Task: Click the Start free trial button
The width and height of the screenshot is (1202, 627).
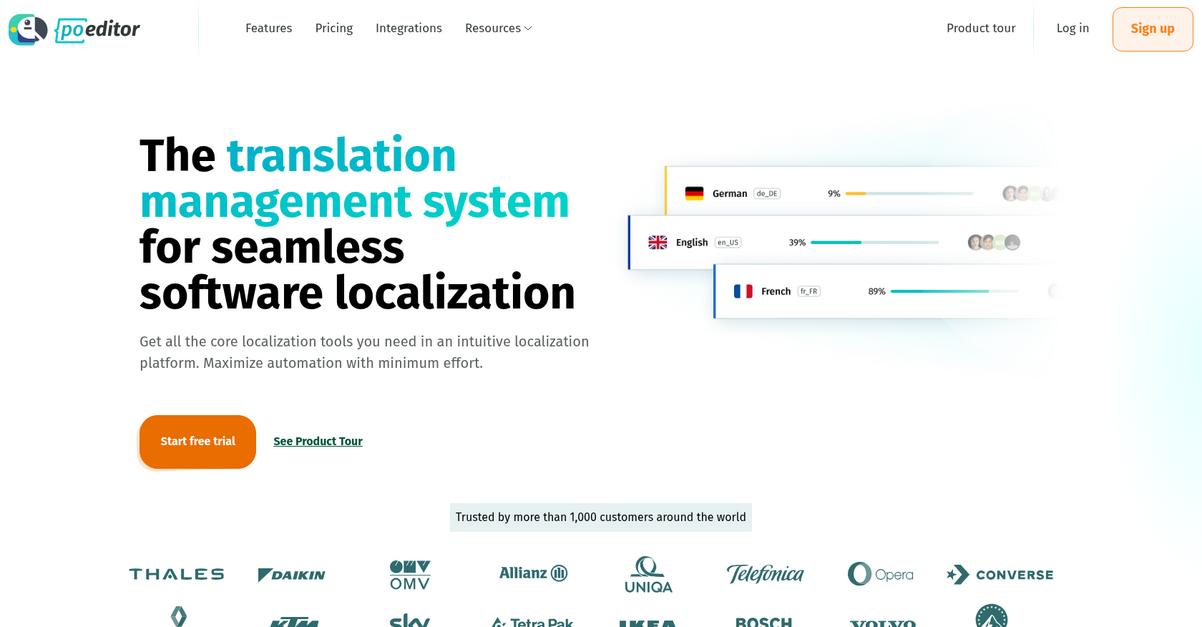Action: (x=198, y=441)
